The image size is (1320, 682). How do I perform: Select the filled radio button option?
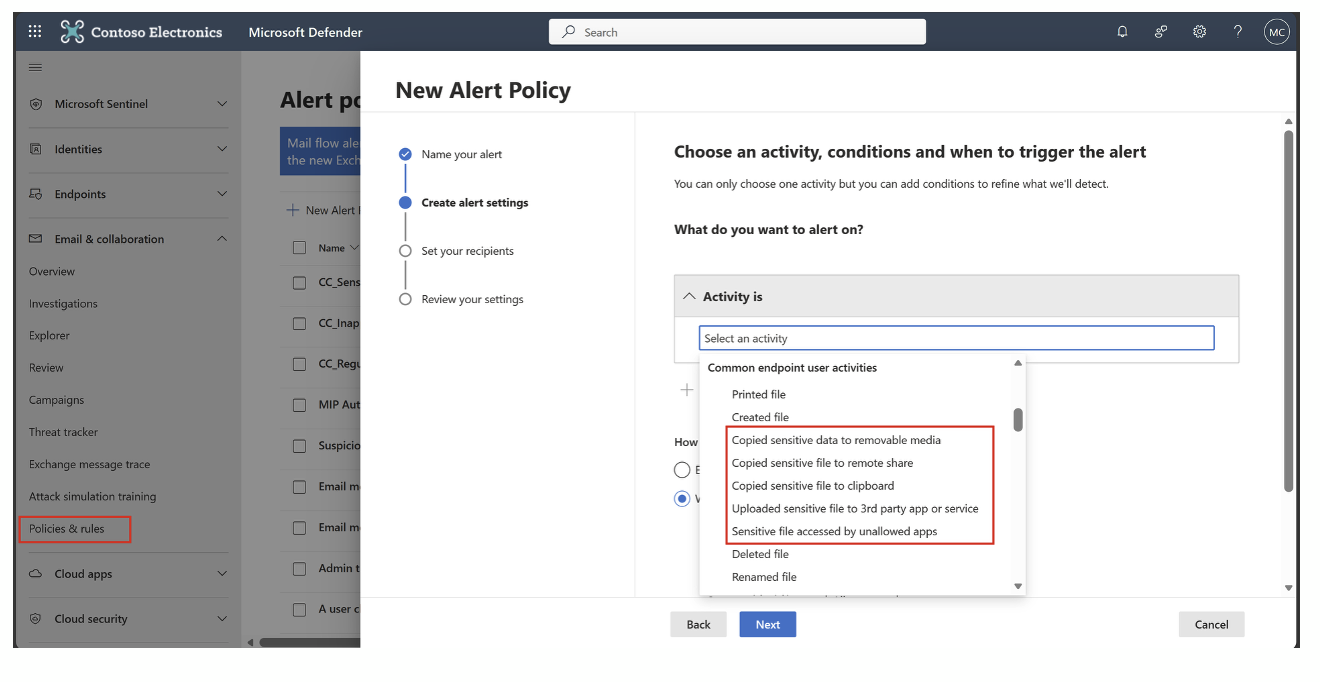click(x=682, y=498)
